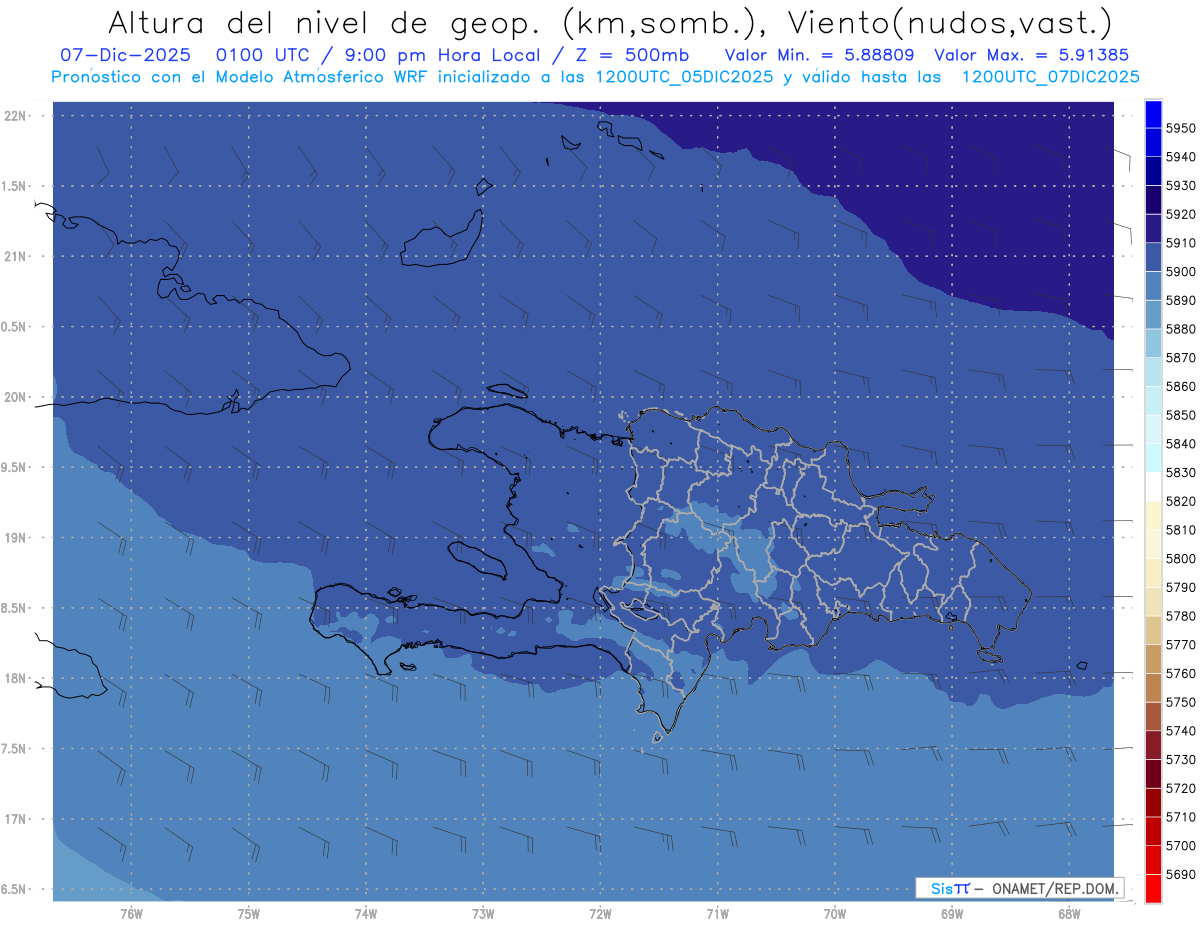Click latitude label 9.5N
Viewport: 1200px width, 927px height.
click(x=14, y=467)
